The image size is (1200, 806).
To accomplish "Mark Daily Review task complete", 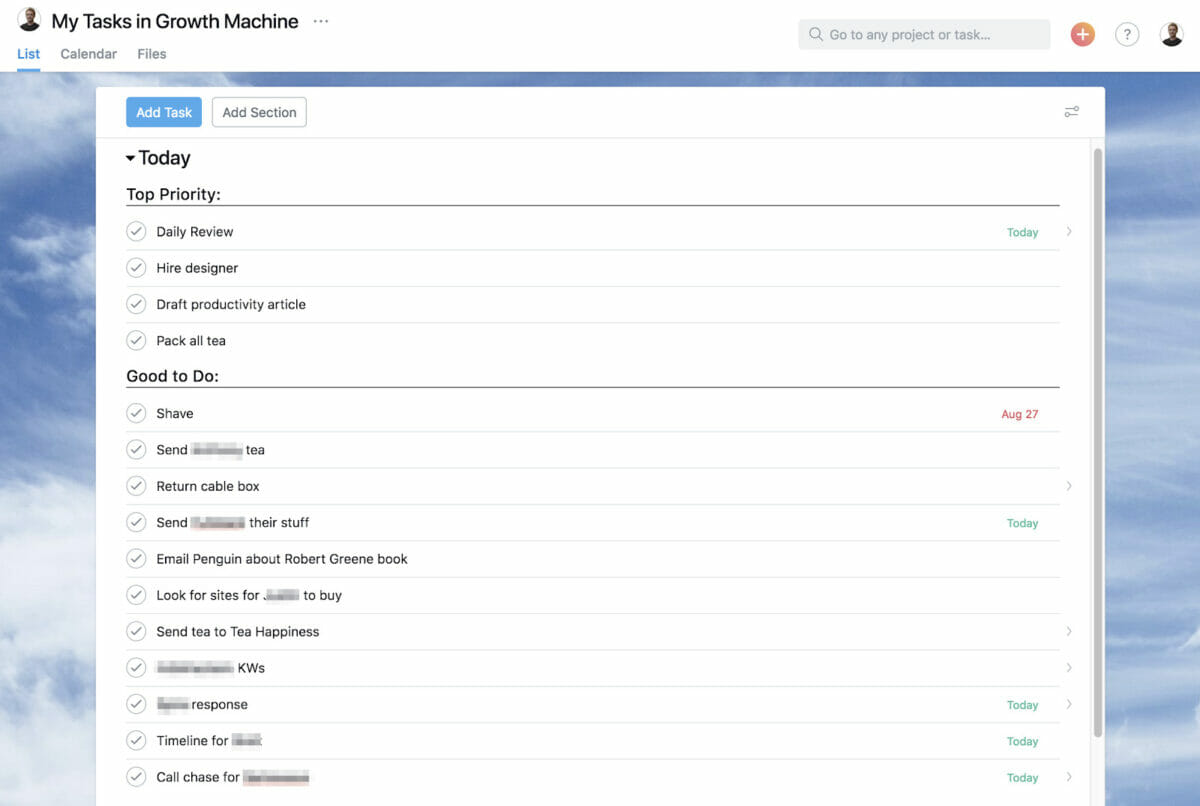I will click(136, 232).
